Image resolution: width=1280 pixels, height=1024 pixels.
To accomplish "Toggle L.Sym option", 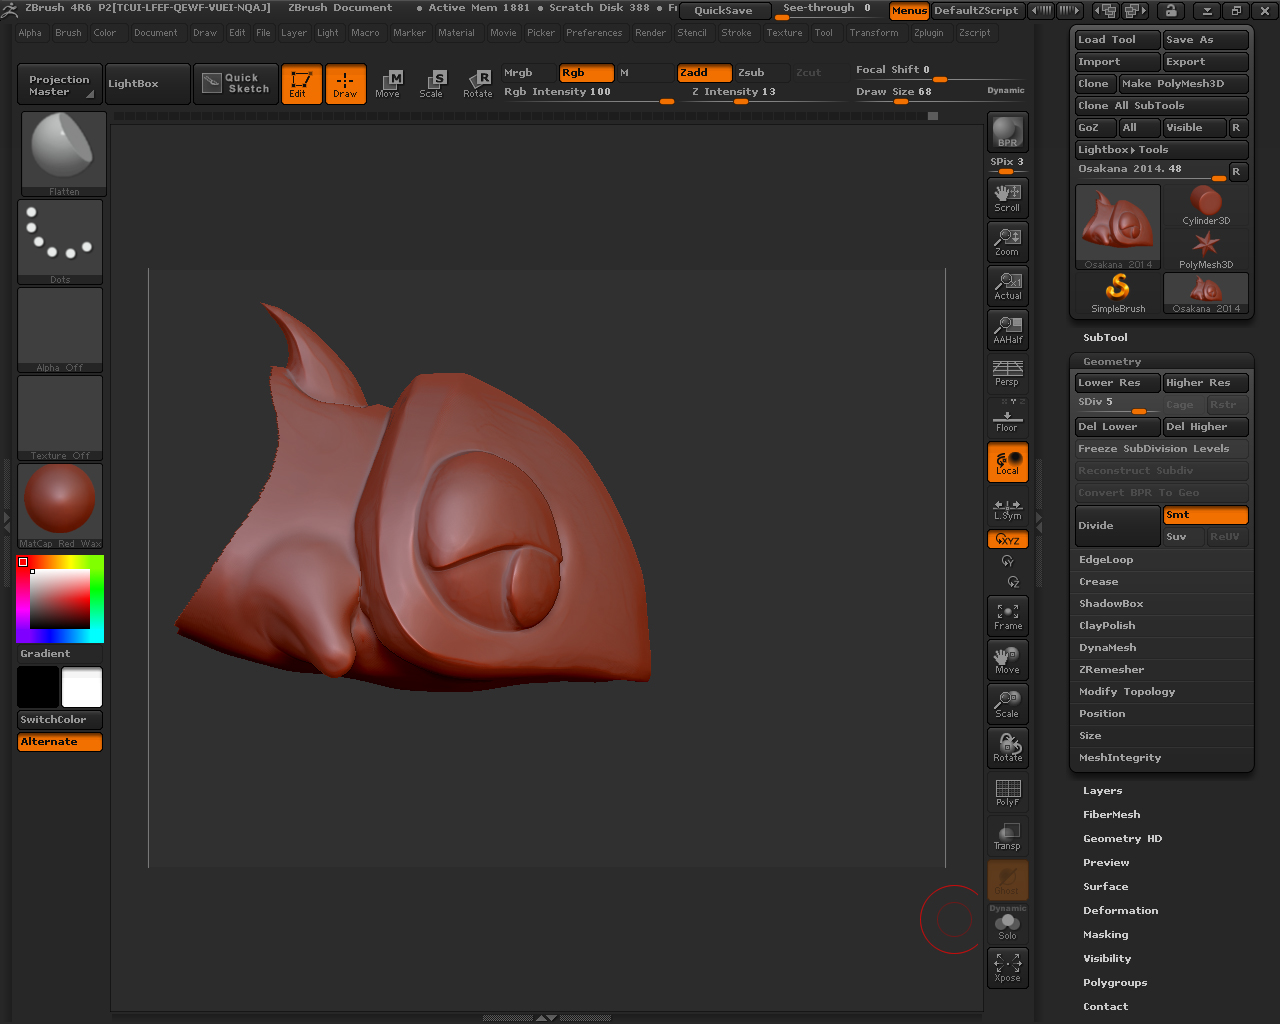I will (x=1007, y=509).
